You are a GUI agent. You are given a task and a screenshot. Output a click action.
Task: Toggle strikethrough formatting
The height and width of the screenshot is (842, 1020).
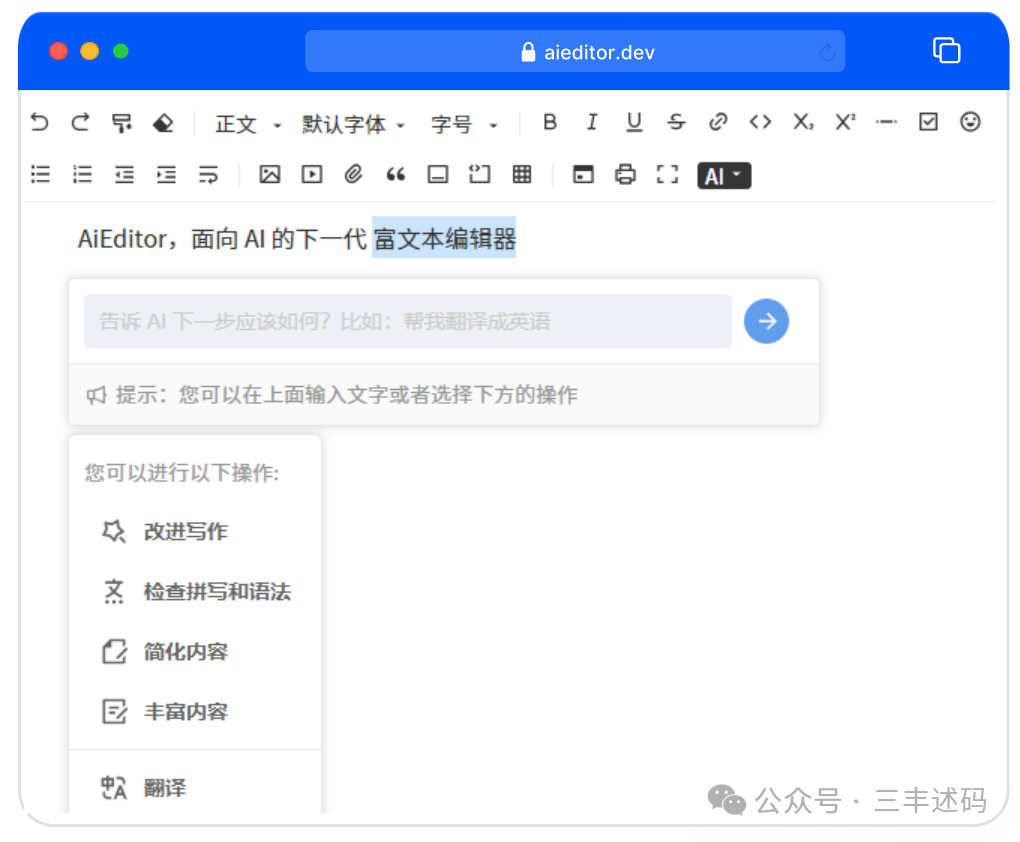click(676, 122)
